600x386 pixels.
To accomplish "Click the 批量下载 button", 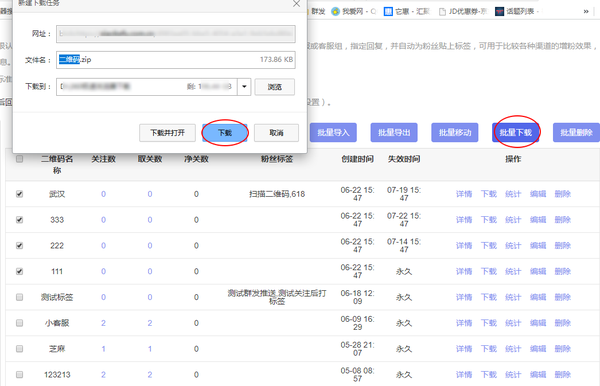I will click(x=515, y=132).
